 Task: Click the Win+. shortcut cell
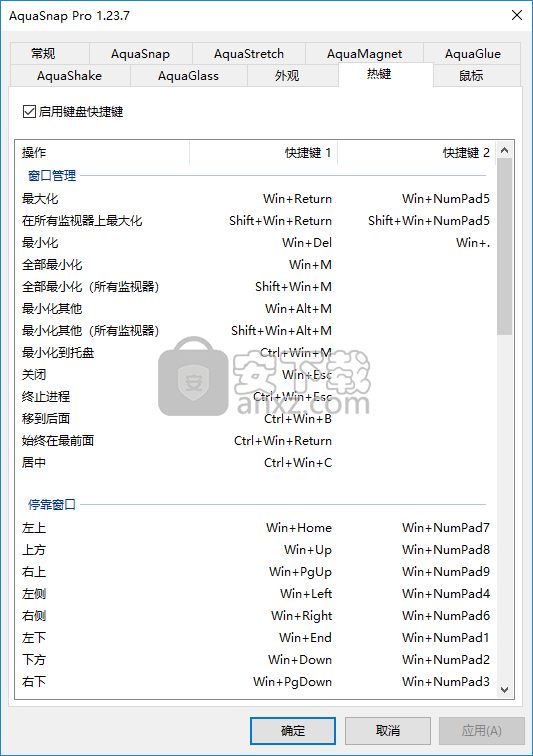click(473, 243)
